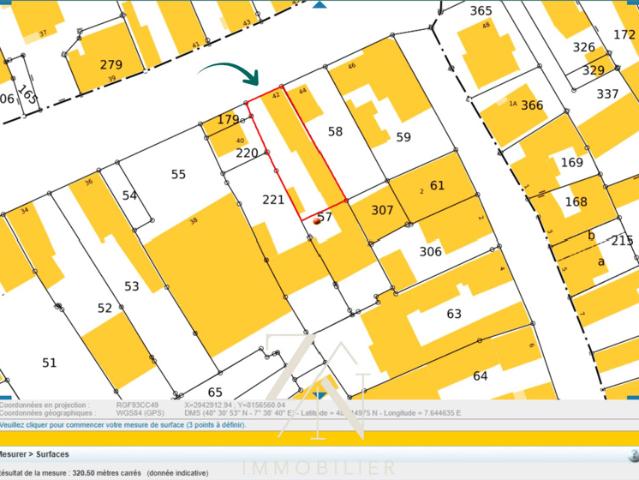Click the red outlined parcel 42
Image resolution: width=639 pixels, height=480 pixels.
pyautogui.click(x=295, y=153)
